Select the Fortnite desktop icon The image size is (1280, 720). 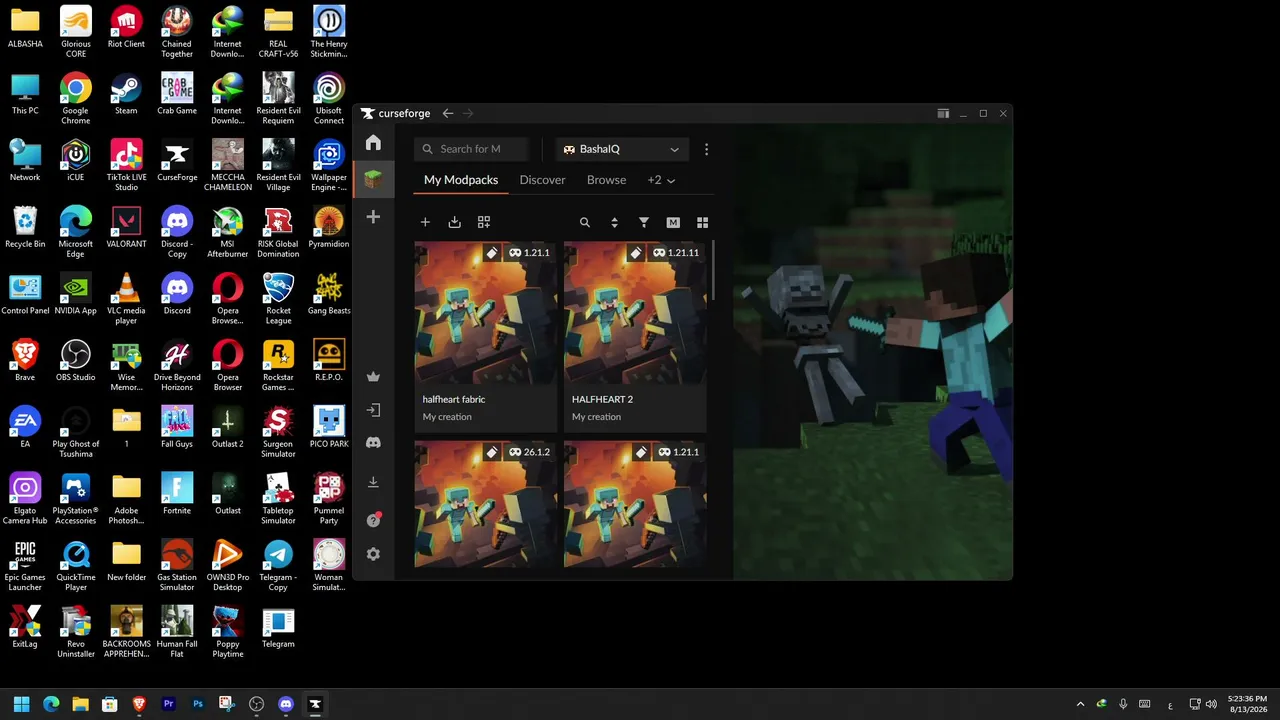pos(177,494)
